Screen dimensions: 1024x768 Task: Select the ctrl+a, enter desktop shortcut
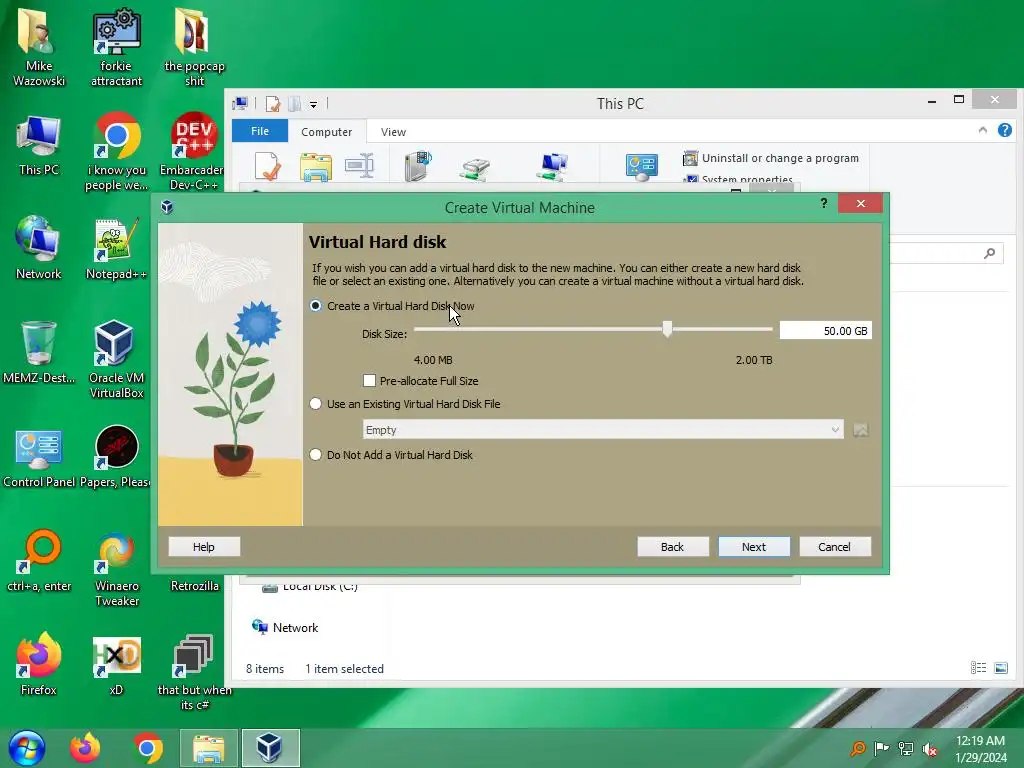39,560
